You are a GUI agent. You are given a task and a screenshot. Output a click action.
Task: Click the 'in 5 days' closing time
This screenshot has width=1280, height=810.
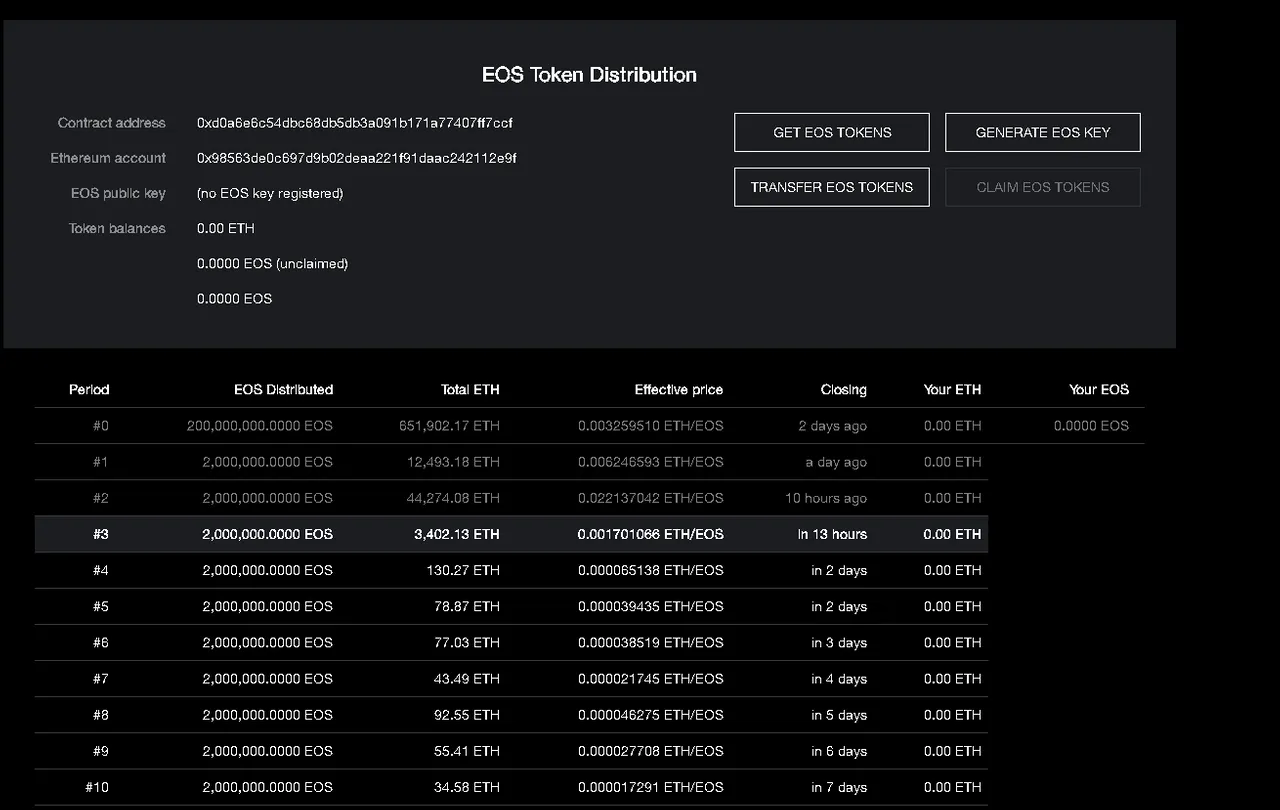pos(839,715)
